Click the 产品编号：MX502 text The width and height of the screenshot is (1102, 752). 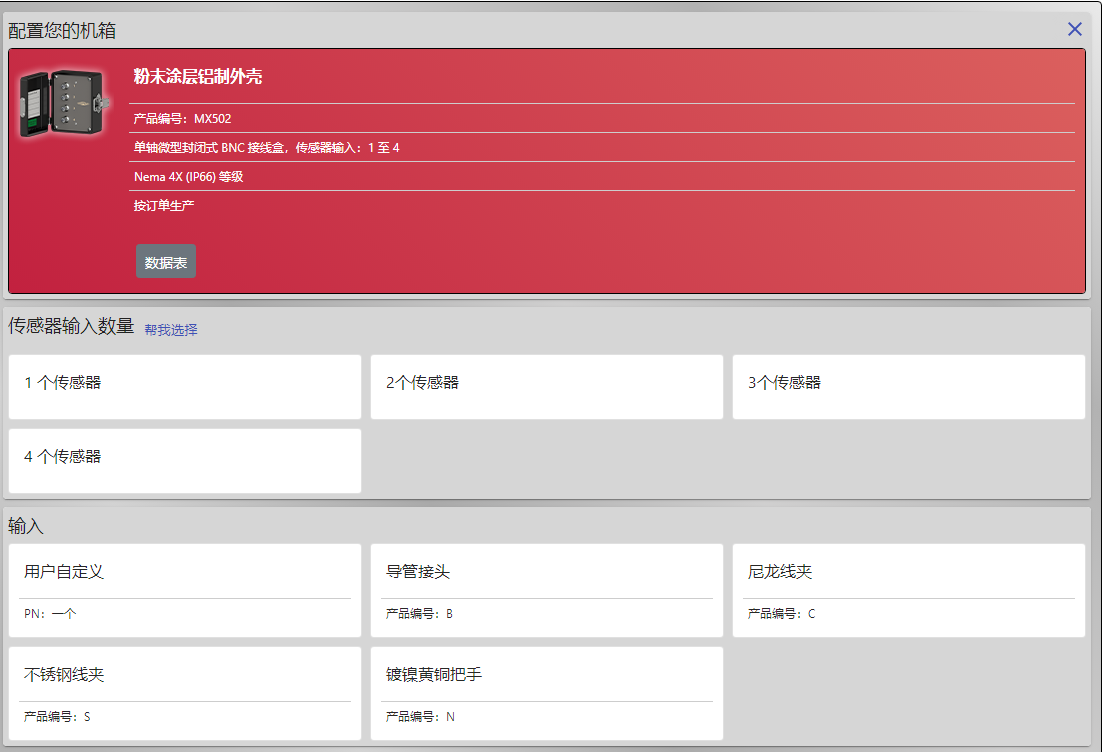(182, 119)
